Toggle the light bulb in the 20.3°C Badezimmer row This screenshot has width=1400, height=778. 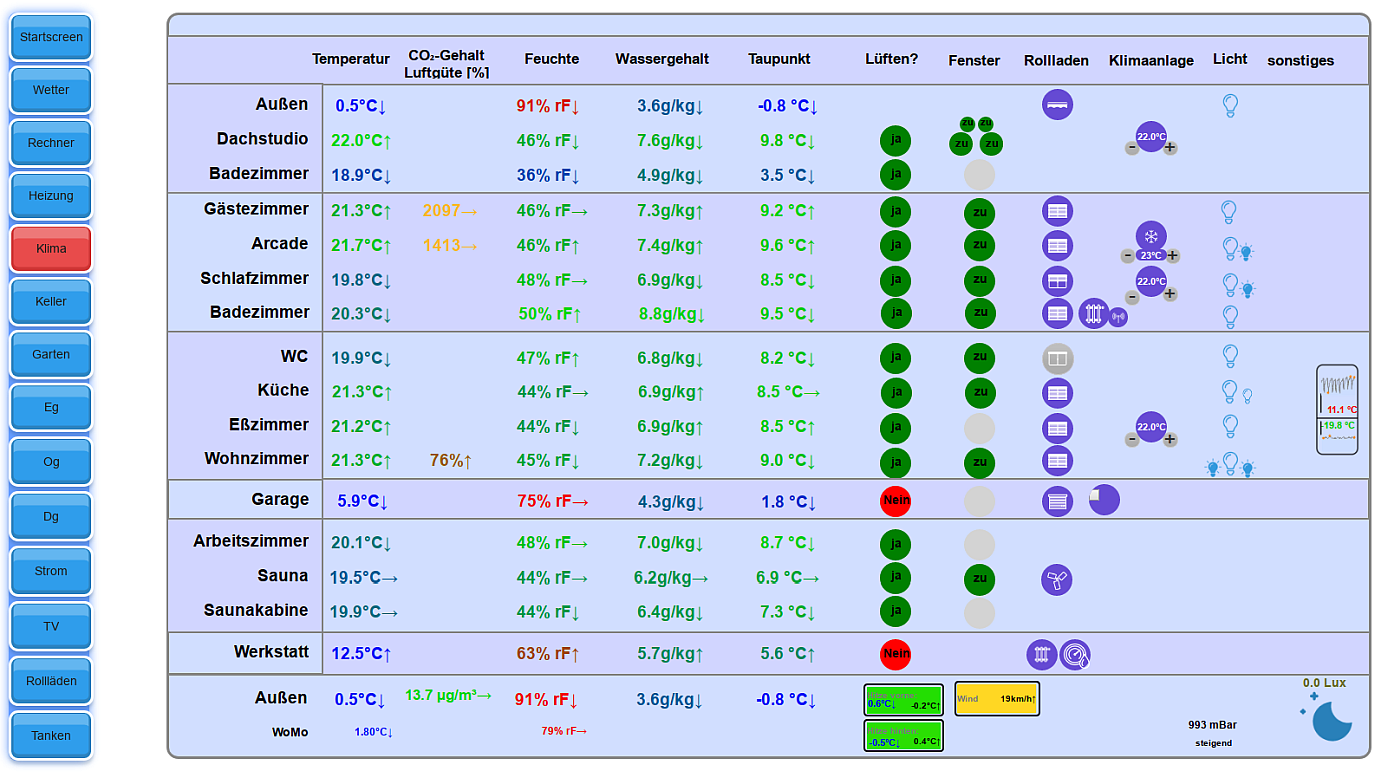pyautogui.click(x=1230, y=317)
